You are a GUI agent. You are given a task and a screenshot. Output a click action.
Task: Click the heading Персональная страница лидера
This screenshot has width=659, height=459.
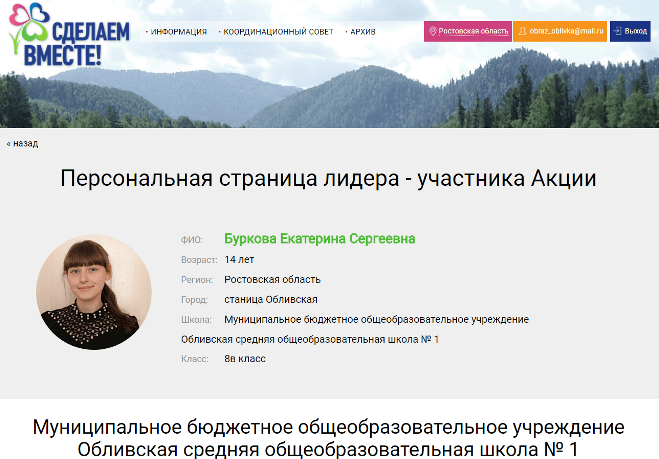pos(328,178)
